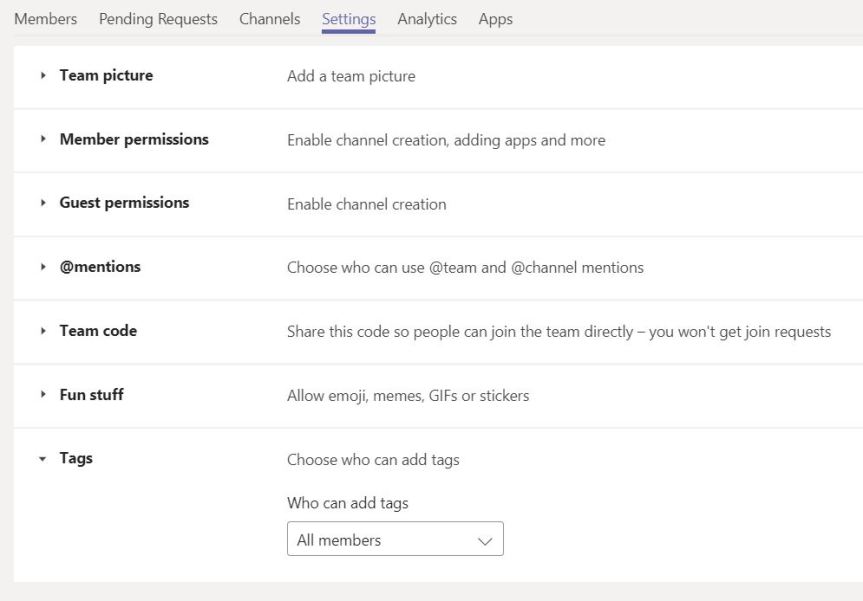This screenshot has width=863, height=601.
Task: Click 'Enable channel creation, adding apps and more'
Action: click(x=446, y=140)
